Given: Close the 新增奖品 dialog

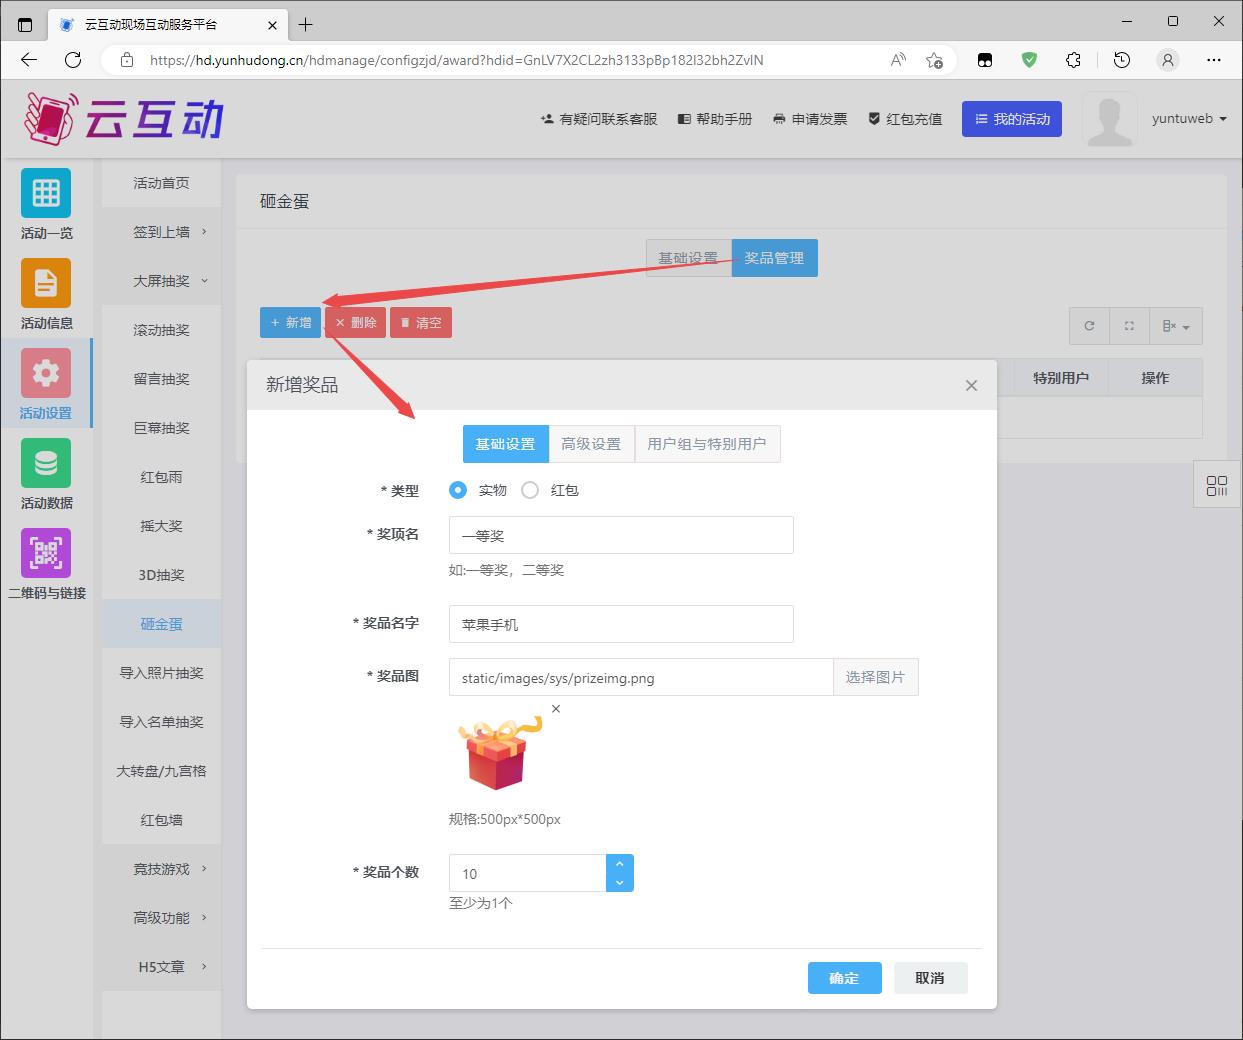Looking at the screenshot, I should [971, 386].
